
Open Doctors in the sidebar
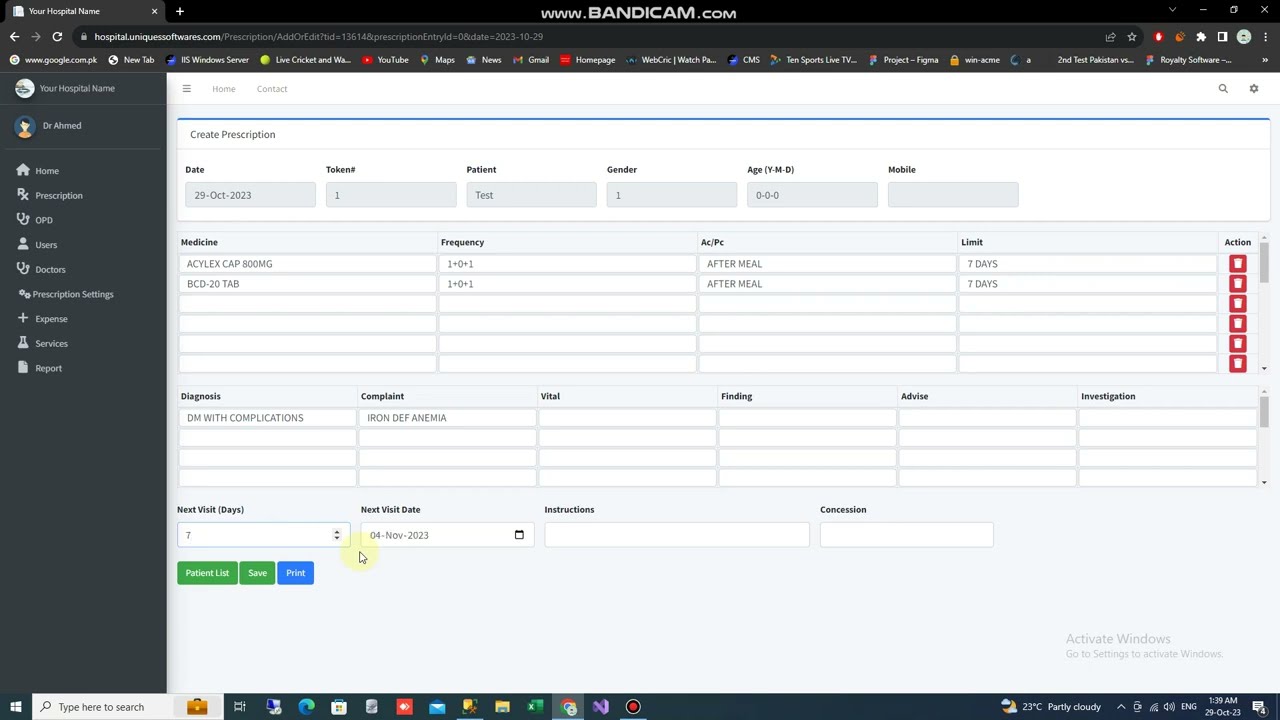[x=50, y=270]
